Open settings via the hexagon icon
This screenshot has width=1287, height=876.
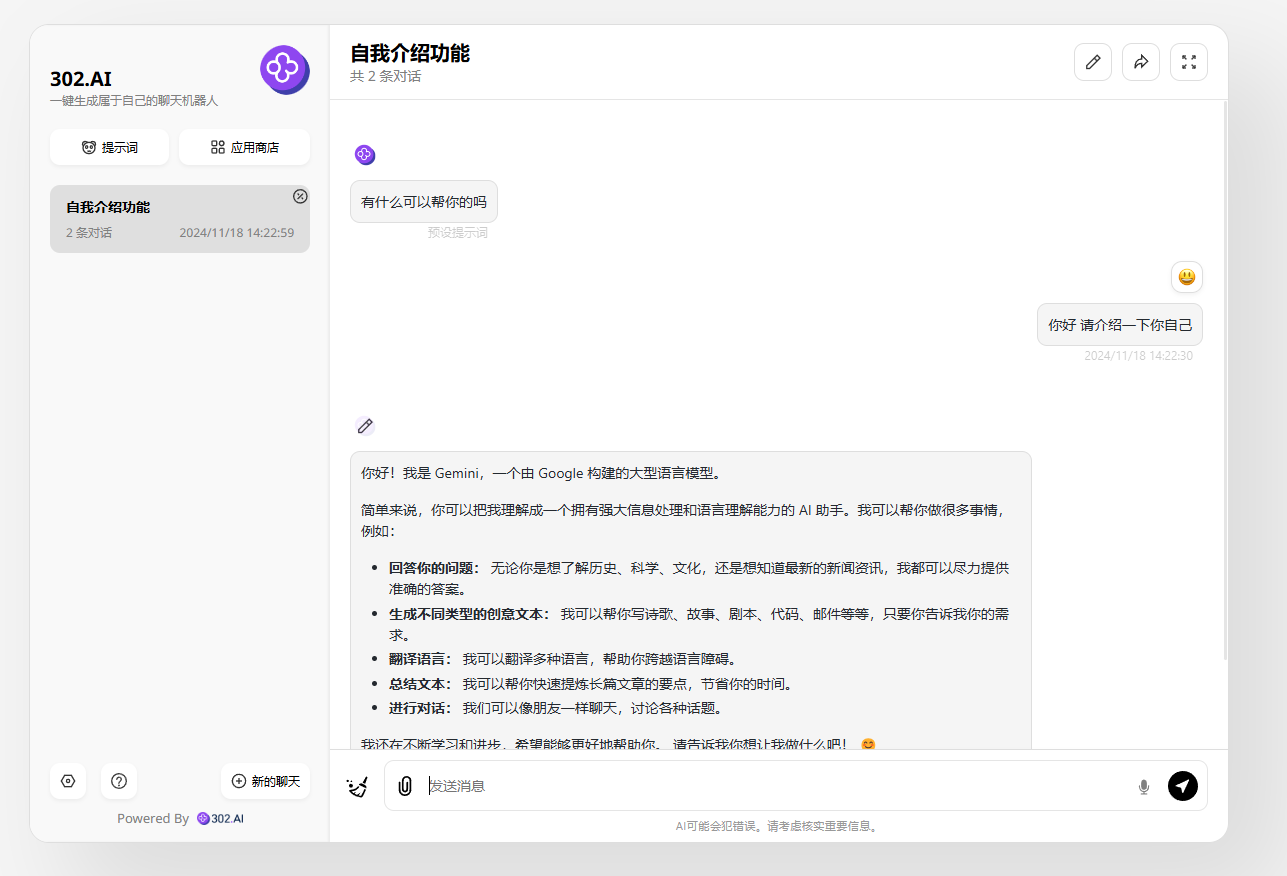(68, 781)
